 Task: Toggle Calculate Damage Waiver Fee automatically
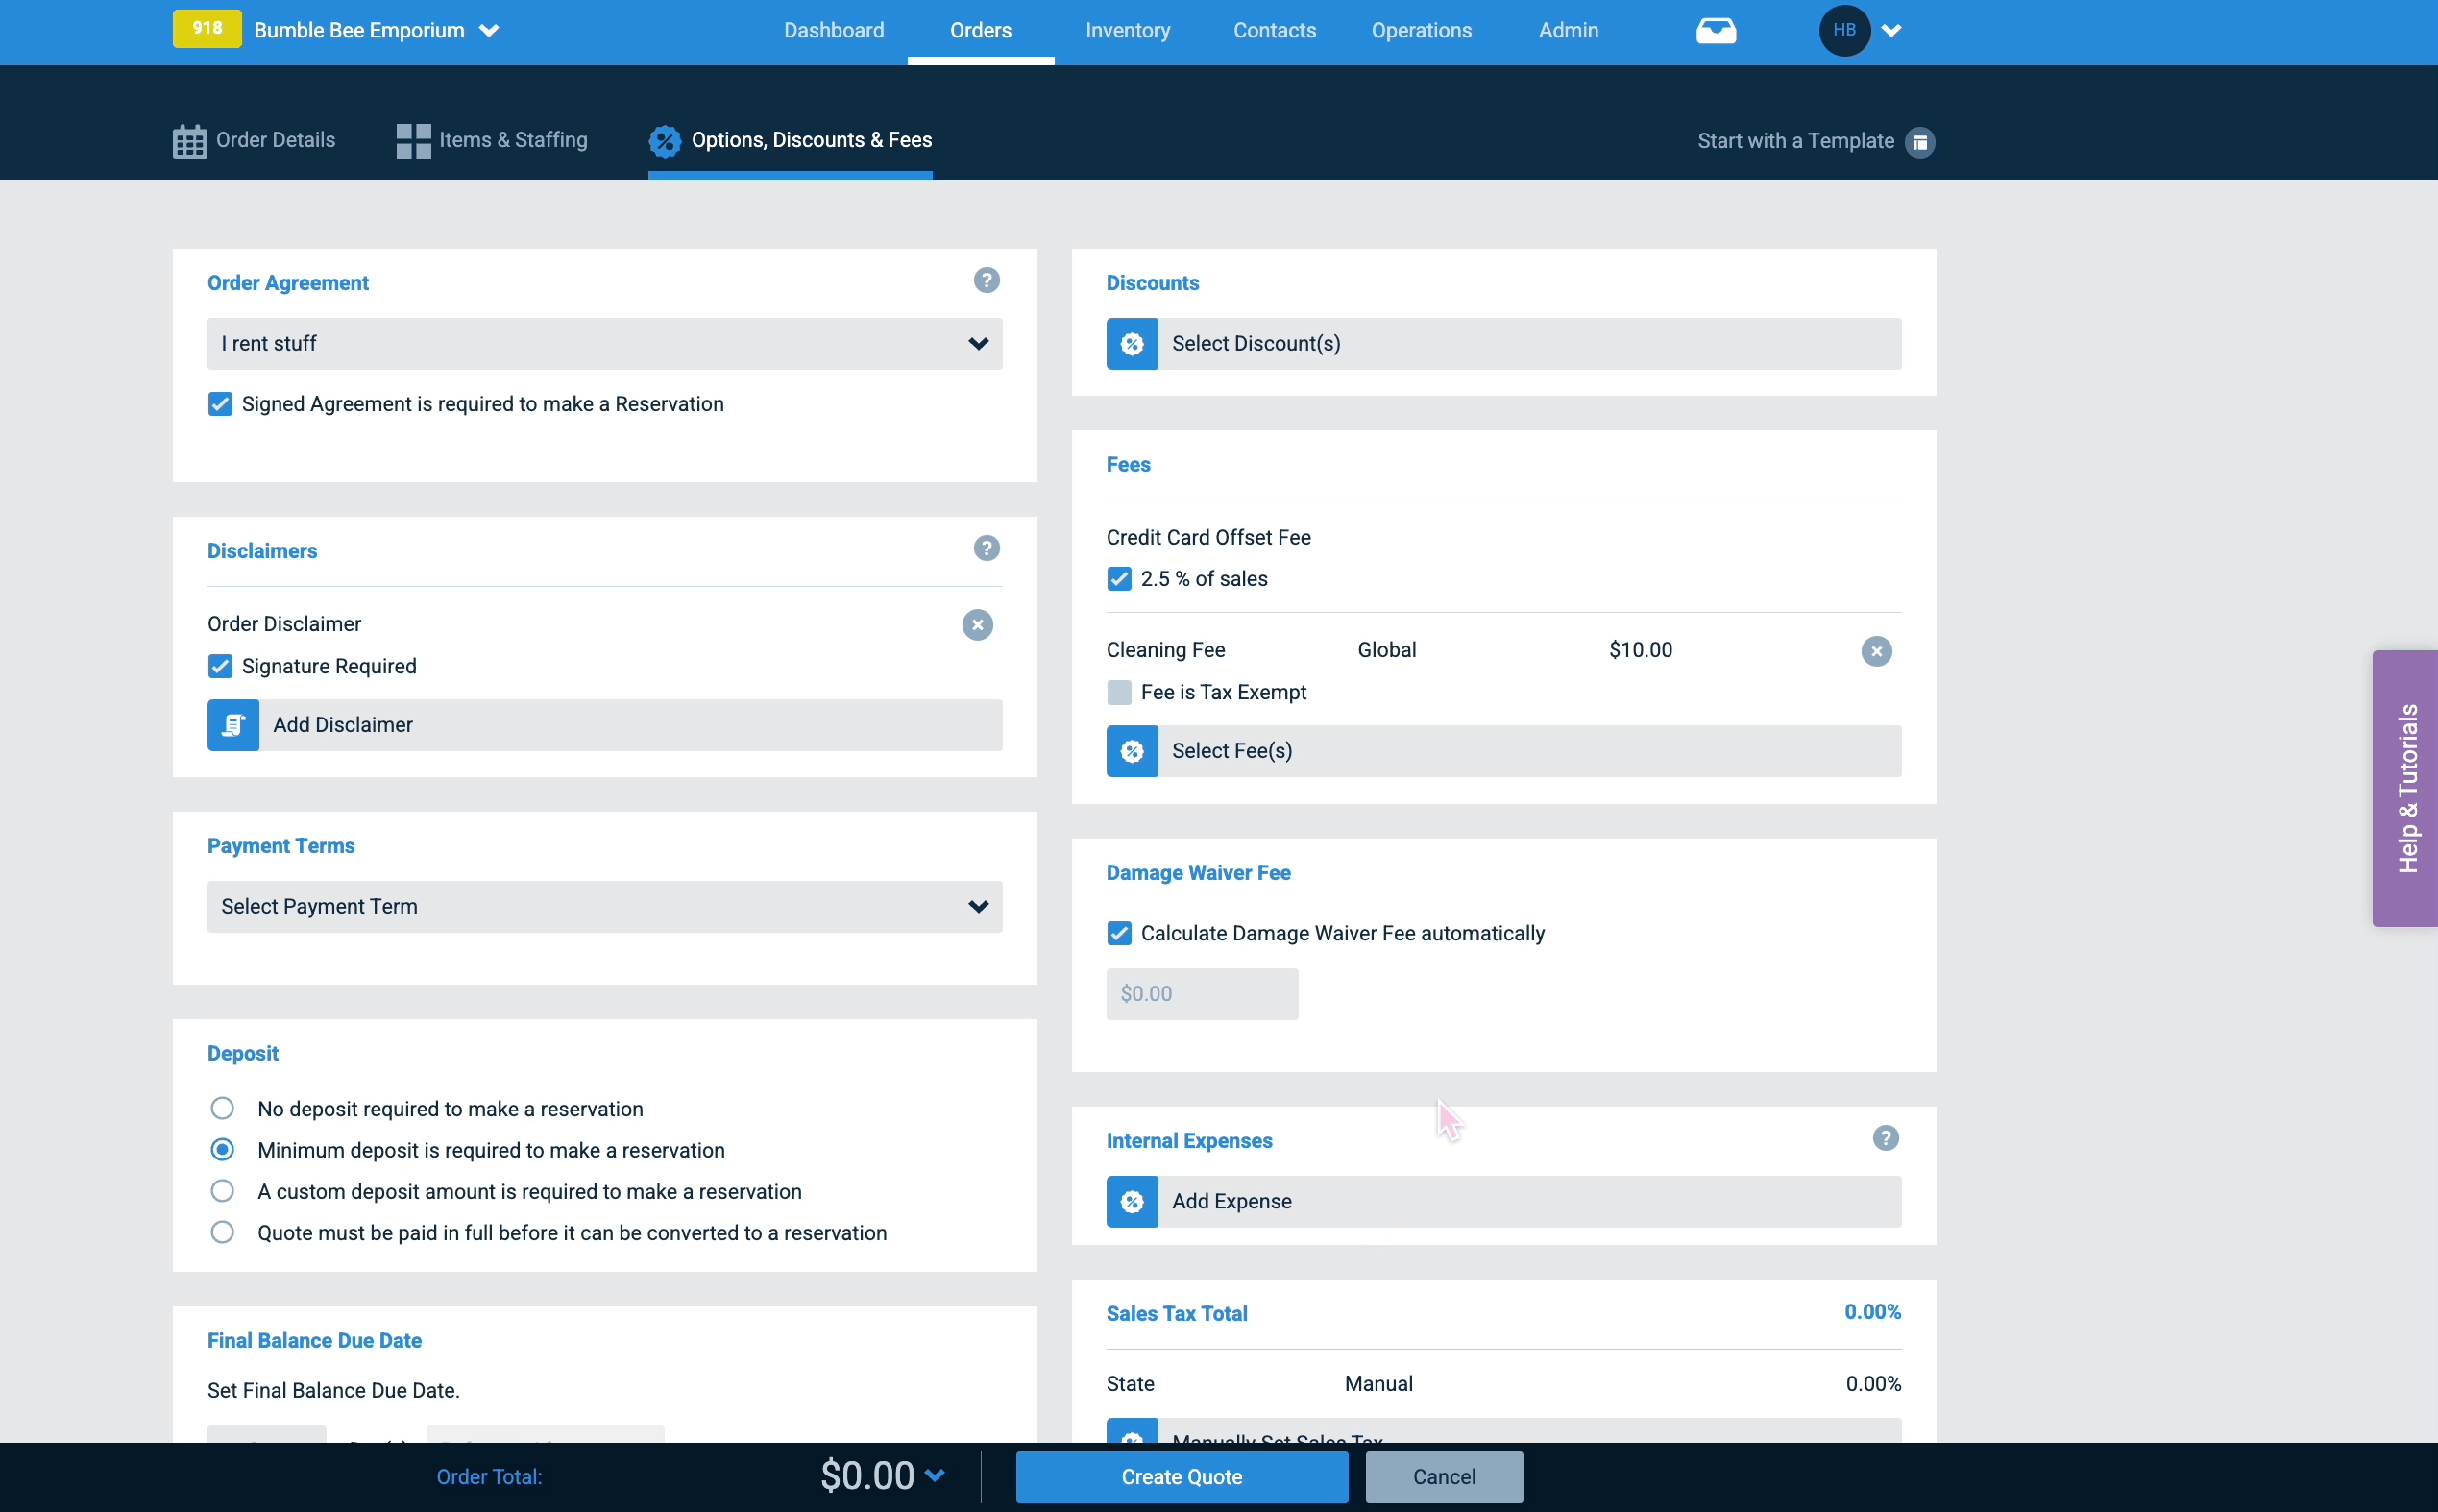click(x=1119, y=934)
